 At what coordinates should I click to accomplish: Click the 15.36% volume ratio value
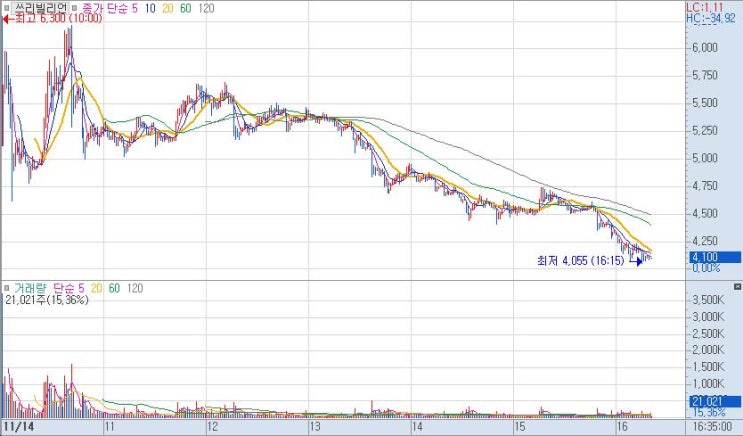709,412
